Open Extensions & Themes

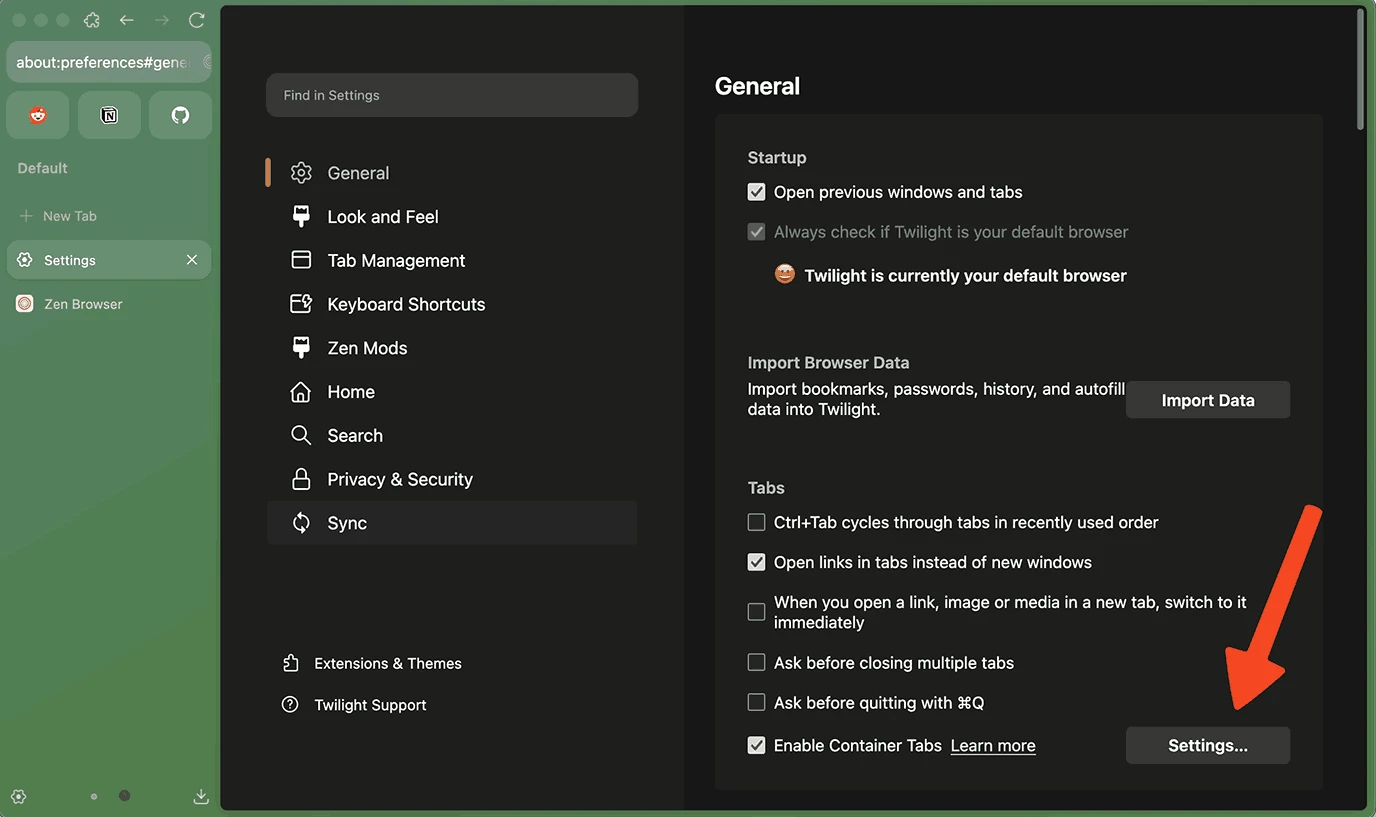coord(372,663)
